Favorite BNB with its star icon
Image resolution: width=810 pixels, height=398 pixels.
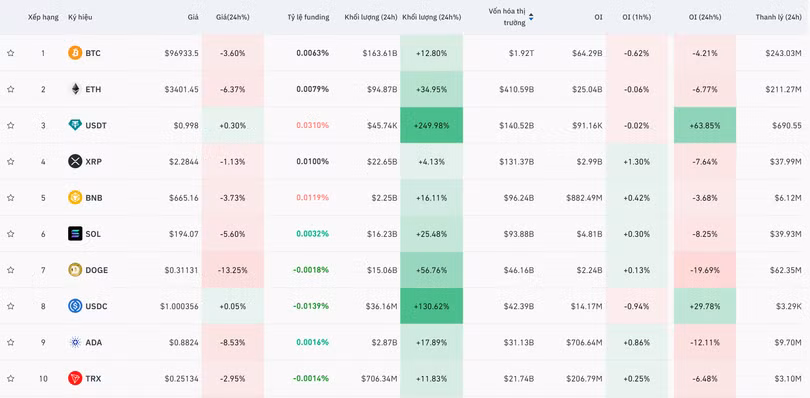coord(10,197)
